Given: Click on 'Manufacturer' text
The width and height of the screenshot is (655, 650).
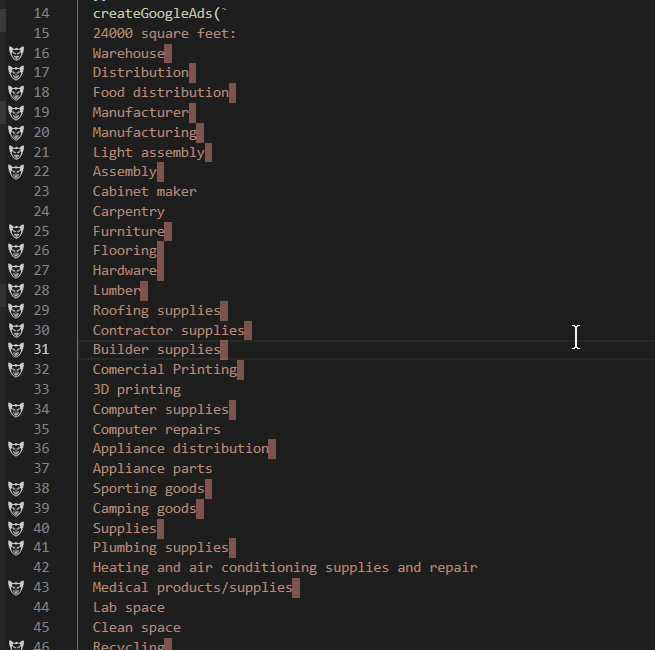Looking at the screenshot, I should tap(141, 112).
